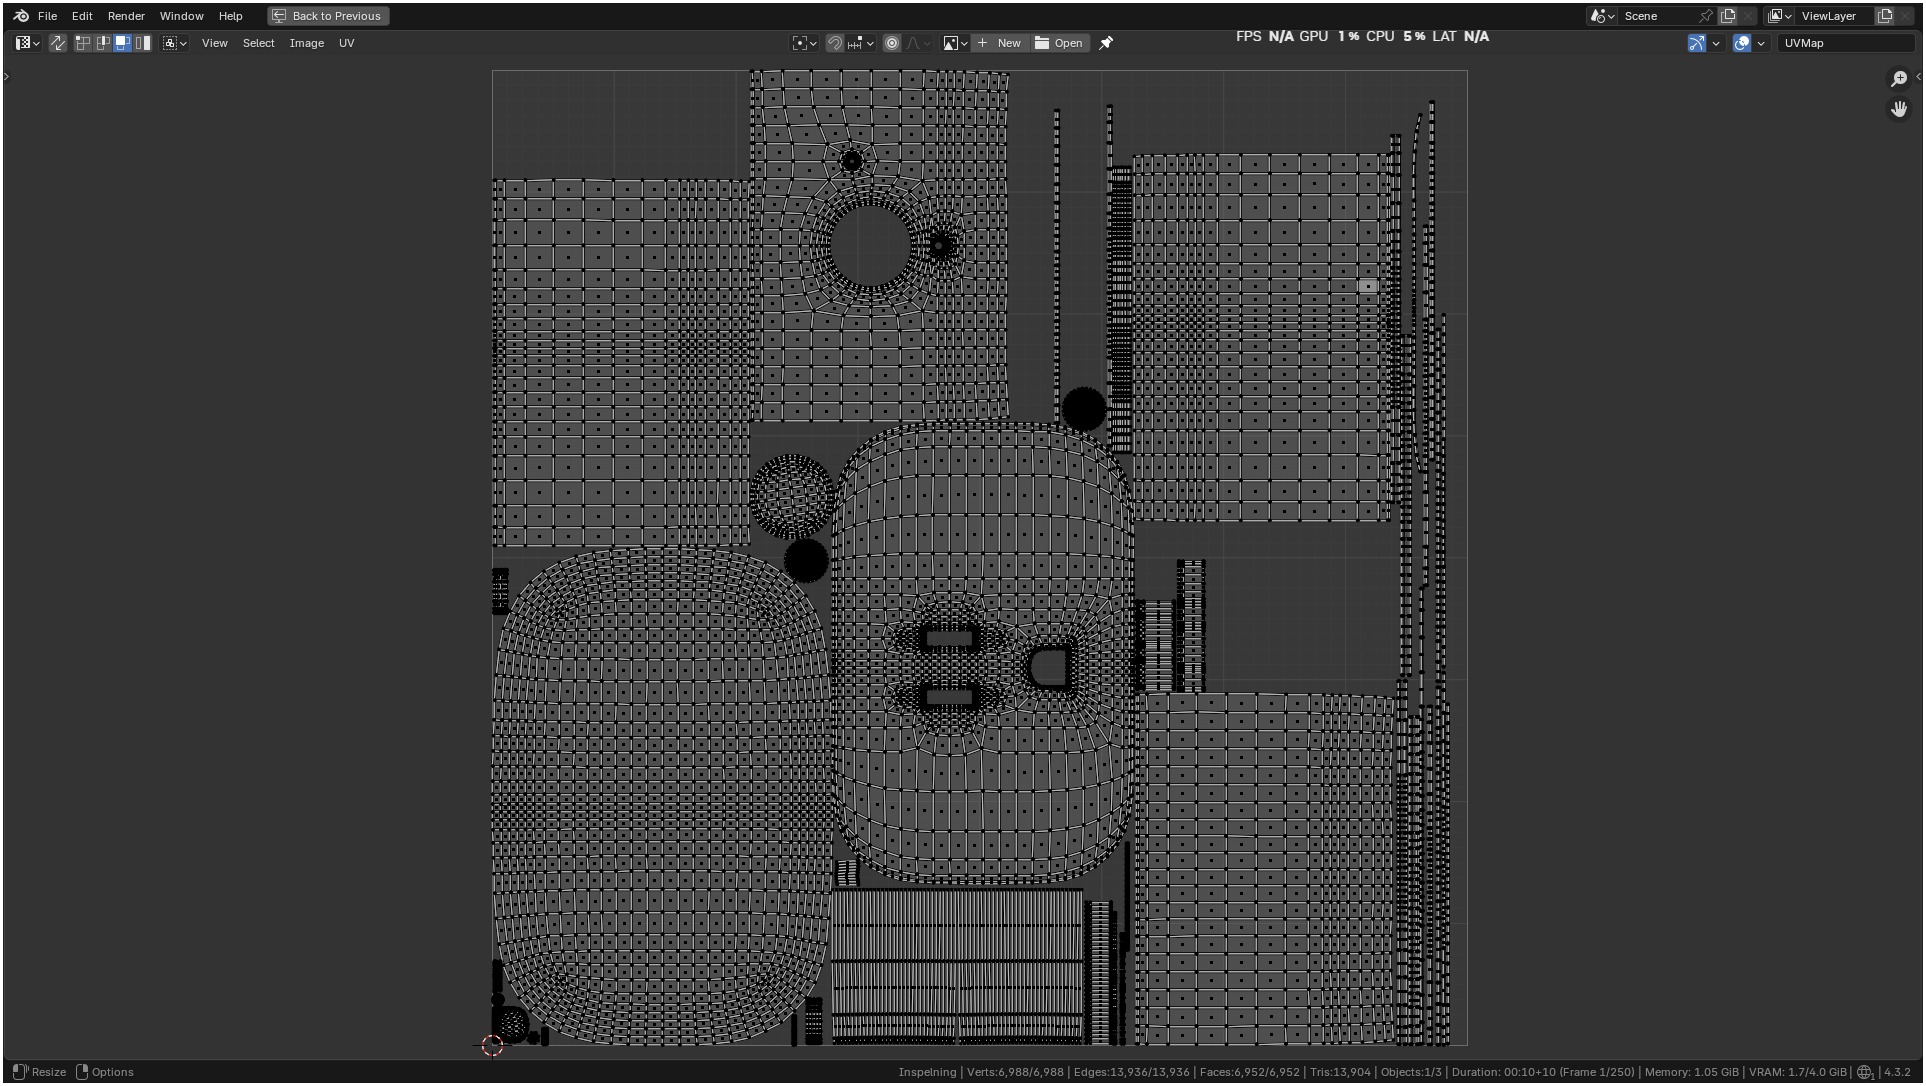Click the Inspelning collection text
Screen dimensions: 1926x1086
[x=927, y=1072]
